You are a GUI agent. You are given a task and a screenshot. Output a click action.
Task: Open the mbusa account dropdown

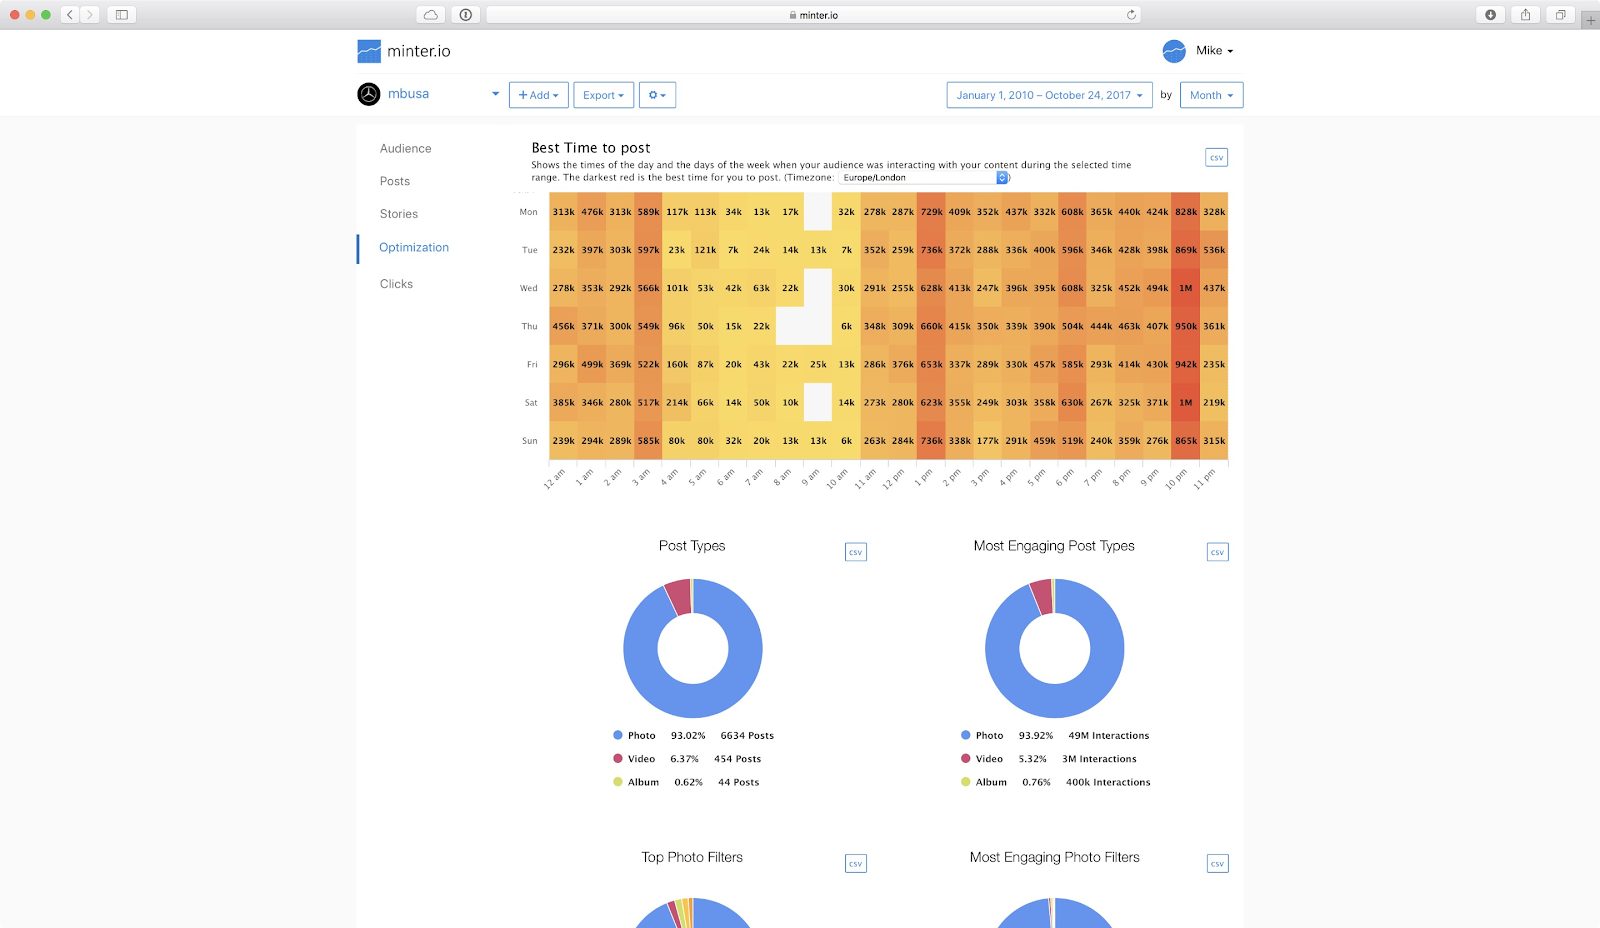tap(495, 94)
